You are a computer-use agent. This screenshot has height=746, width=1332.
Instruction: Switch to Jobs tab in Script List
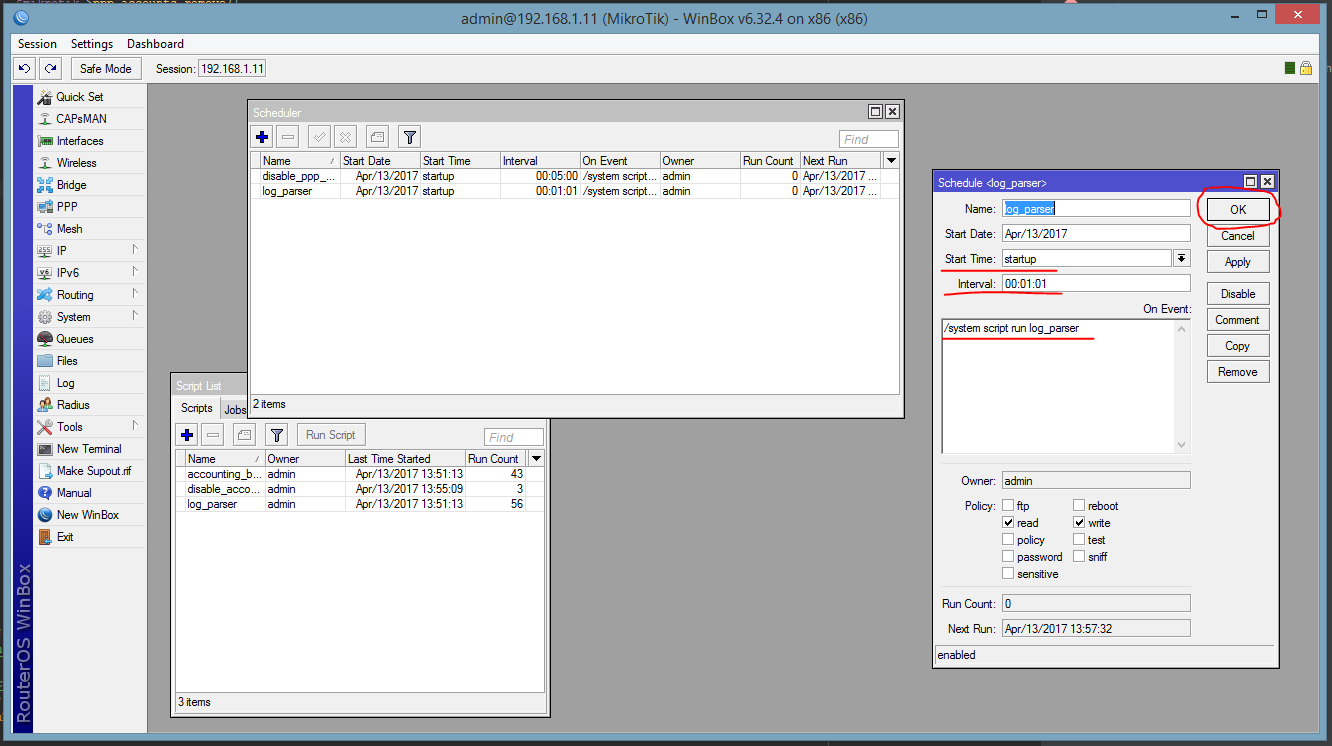click(x=234, y=409)
